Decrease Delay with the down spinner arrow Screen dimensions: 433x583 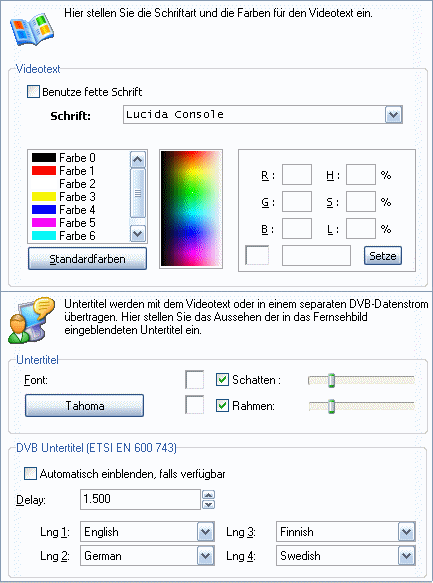pos(209,504)
